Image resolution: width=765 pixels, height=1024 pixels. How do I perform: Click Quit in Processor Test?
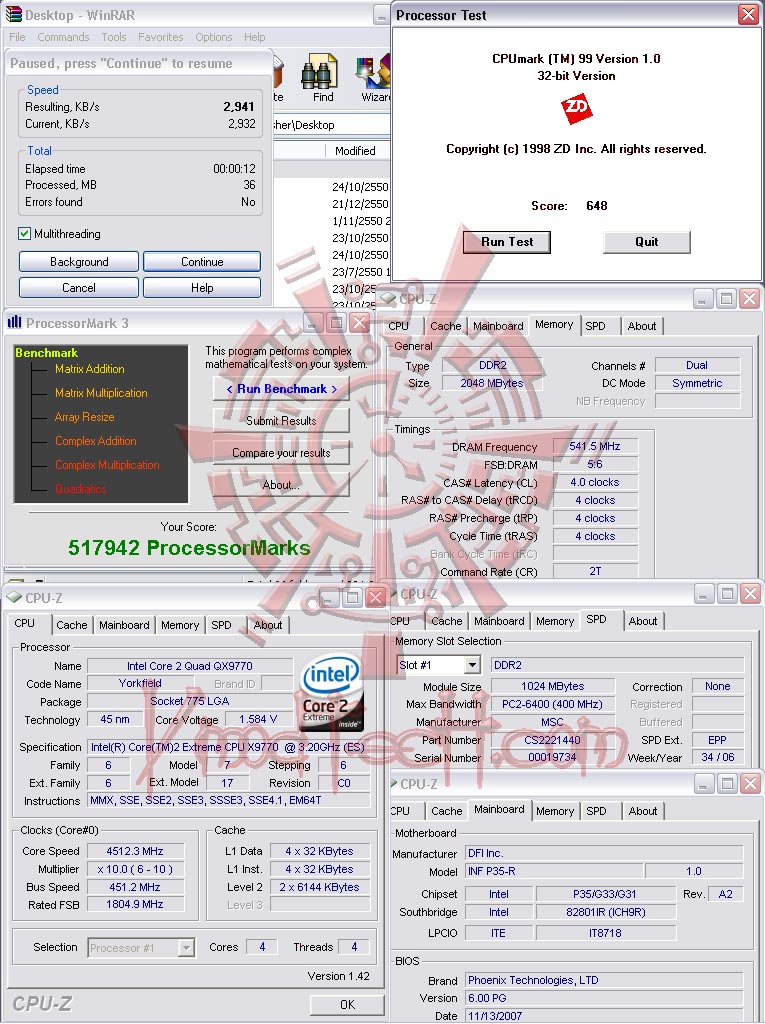coord(647,242)
